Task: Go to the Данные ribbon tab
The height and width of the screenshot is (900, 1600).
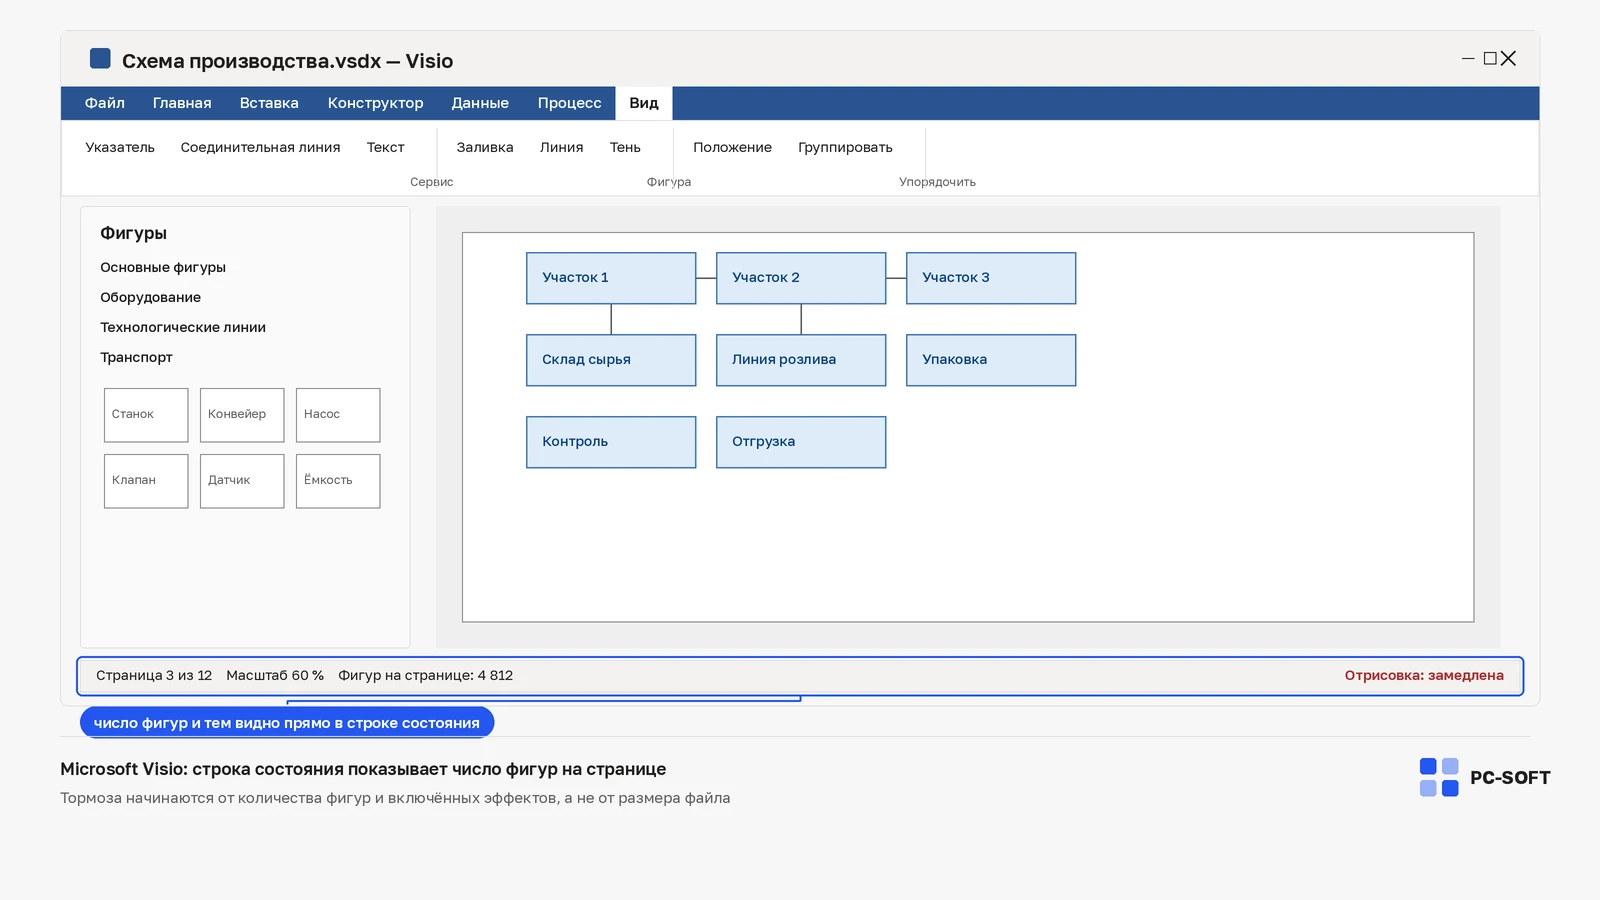Action: pyautogui.click(x=480, y=103)
